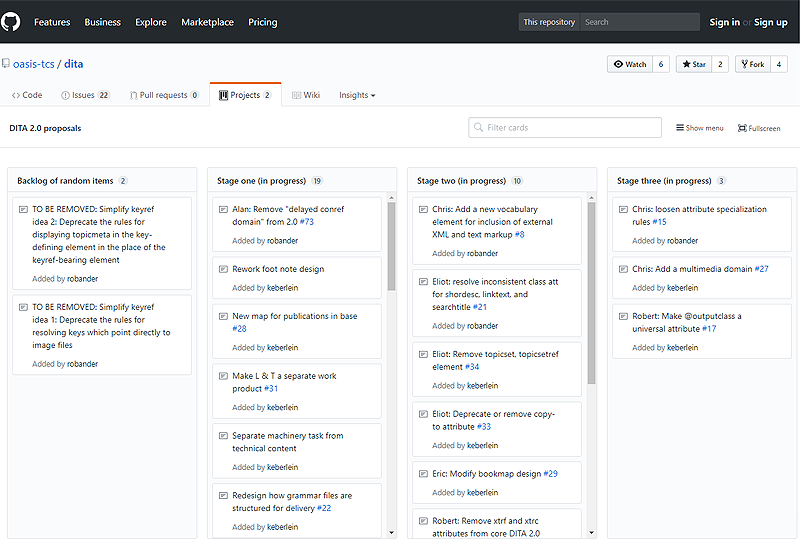
Task: Click note icon on 'Redesign how grammar files' card
Action: (223, 495)
